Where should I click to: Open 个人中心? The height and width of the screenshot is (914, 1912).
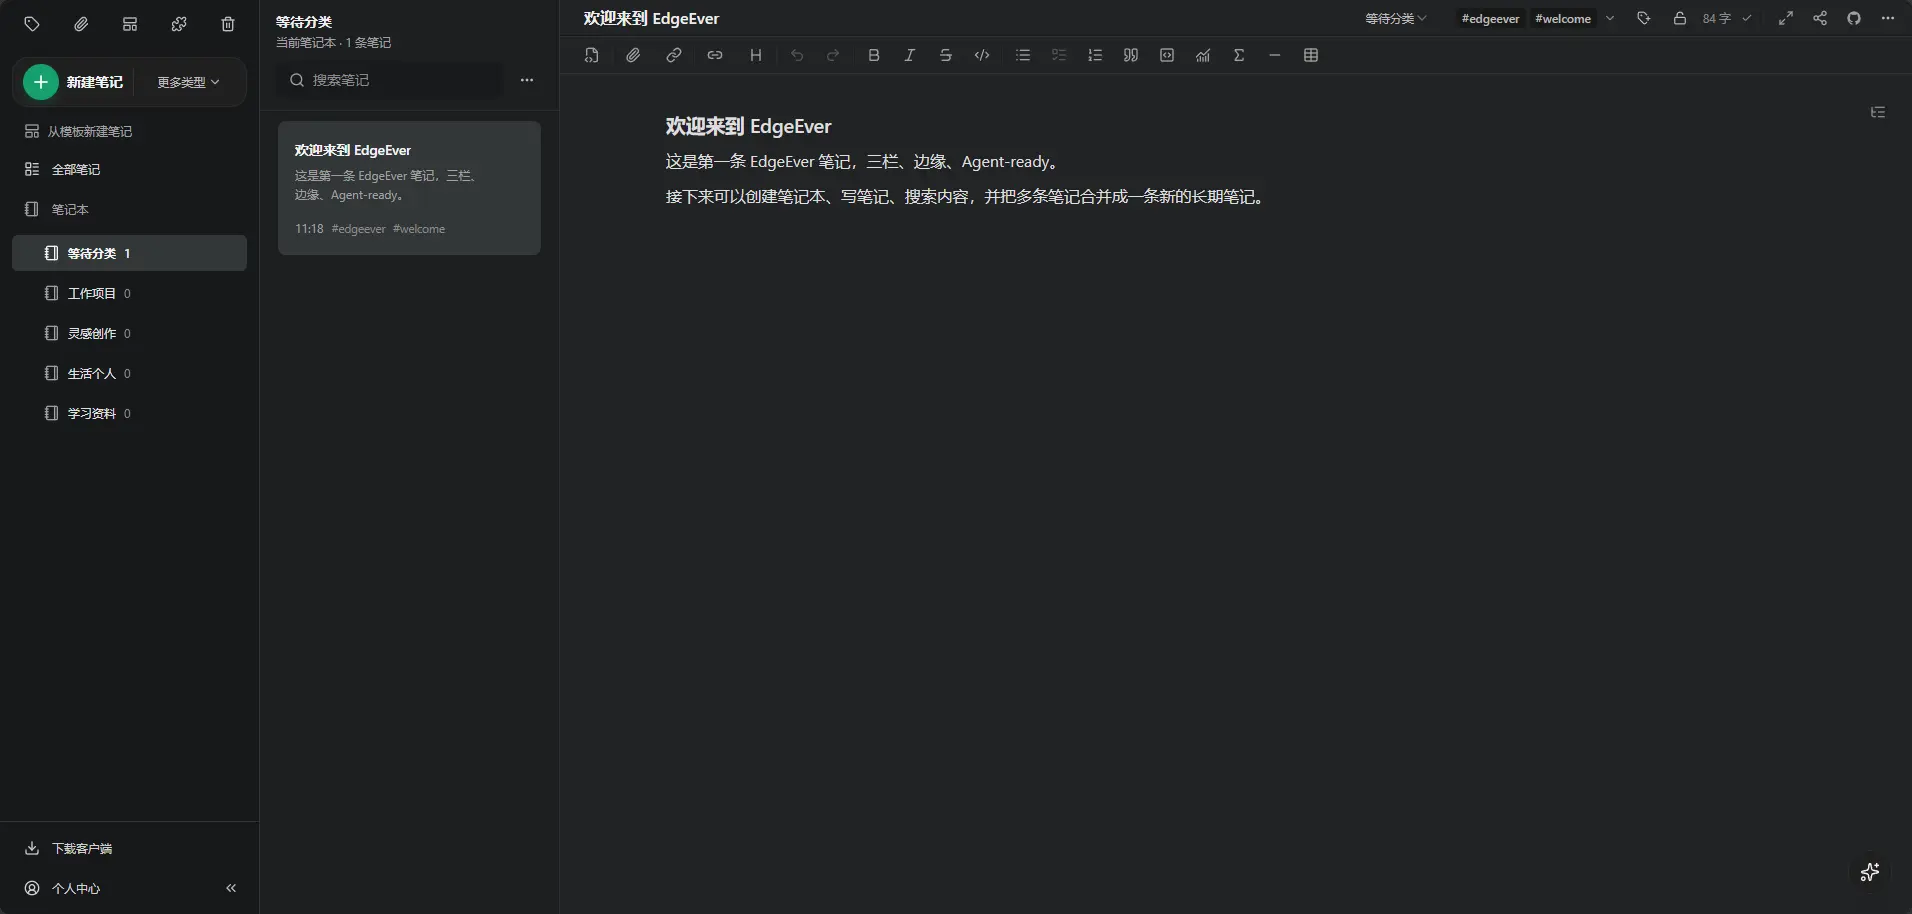tap(62, 888)
